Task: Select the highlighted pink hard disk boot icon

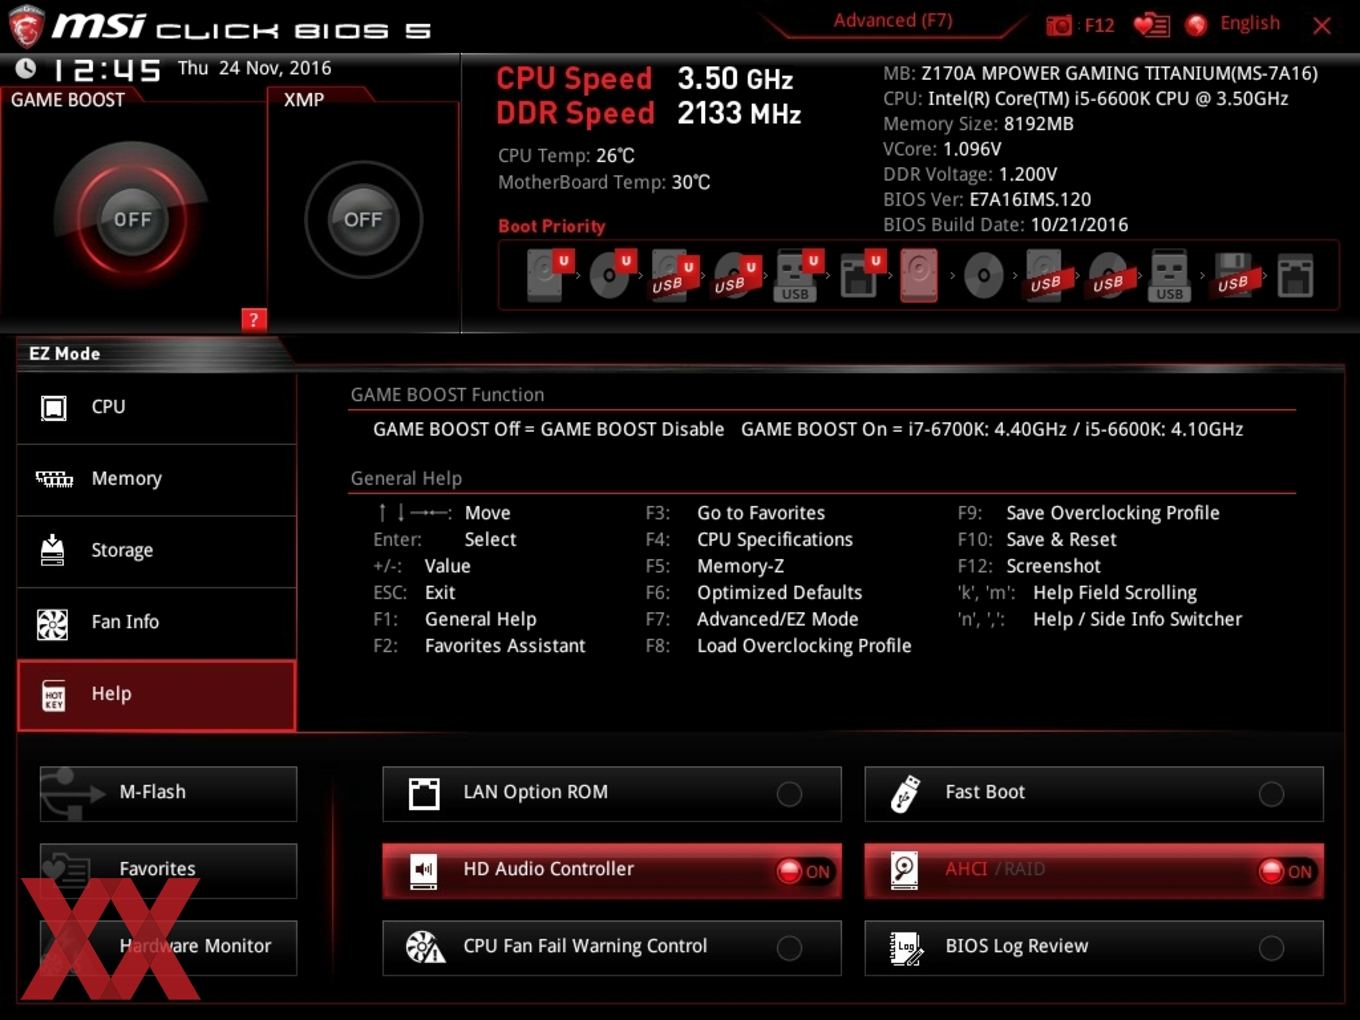Action: click(x=919, y=275)
